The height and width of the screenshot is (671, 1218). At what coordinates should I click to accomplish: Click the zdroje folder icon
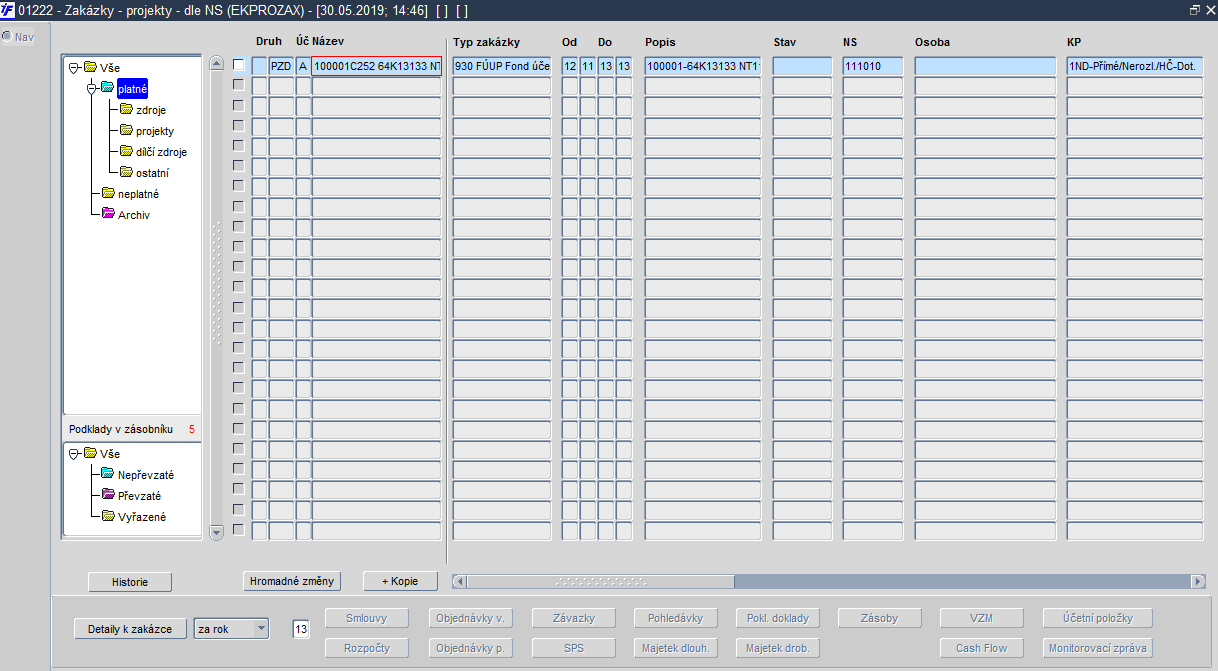(x=126, y=109)
